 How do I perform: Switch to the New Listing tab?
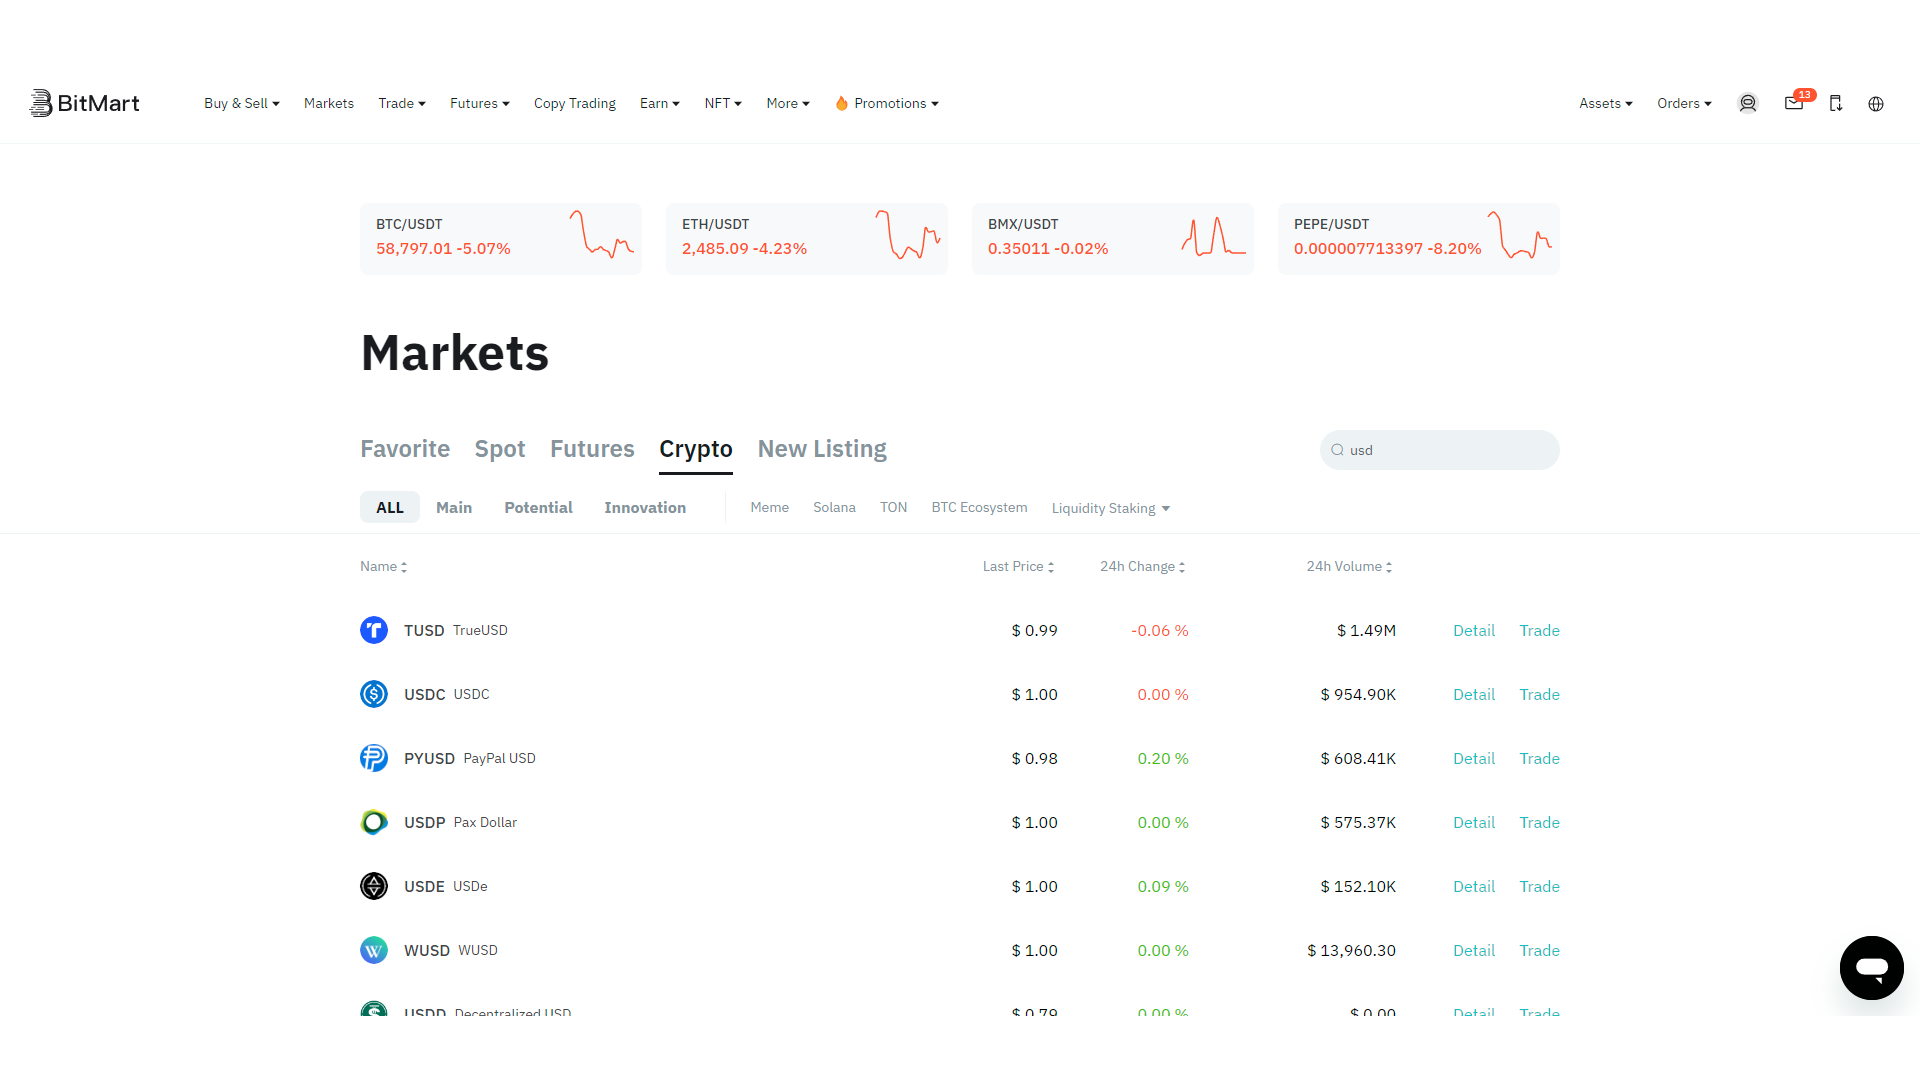click(822, 449)
